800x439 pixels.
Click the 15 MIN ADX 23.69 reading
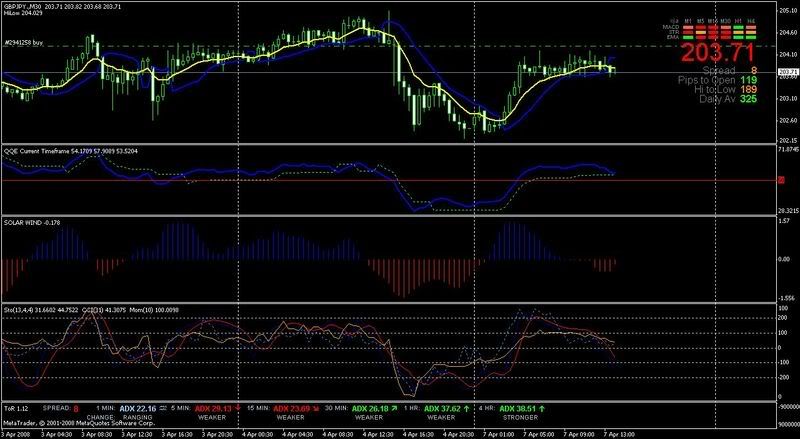(290, 410)
